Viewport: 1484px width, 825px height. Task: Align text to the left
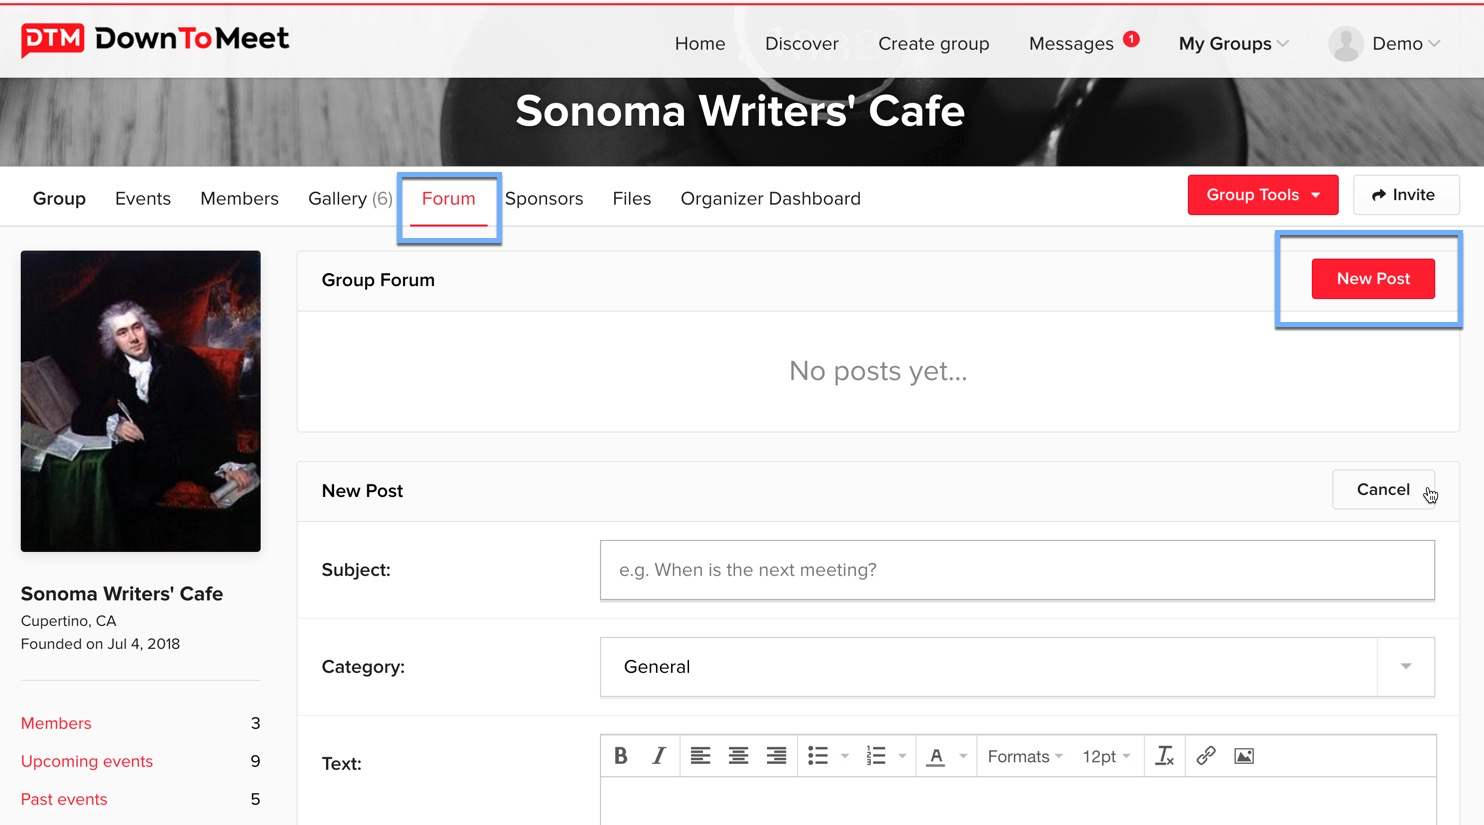[700, 756]
